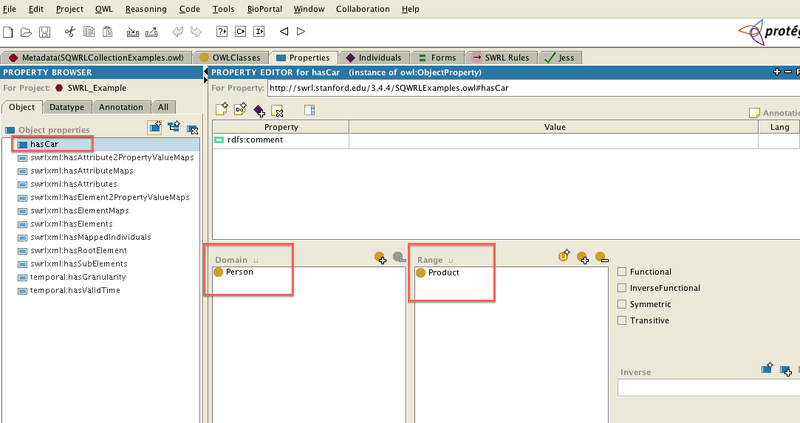Enable the Functional checkbox
This screenshot has height=423, width=800.
coord(621,271)
